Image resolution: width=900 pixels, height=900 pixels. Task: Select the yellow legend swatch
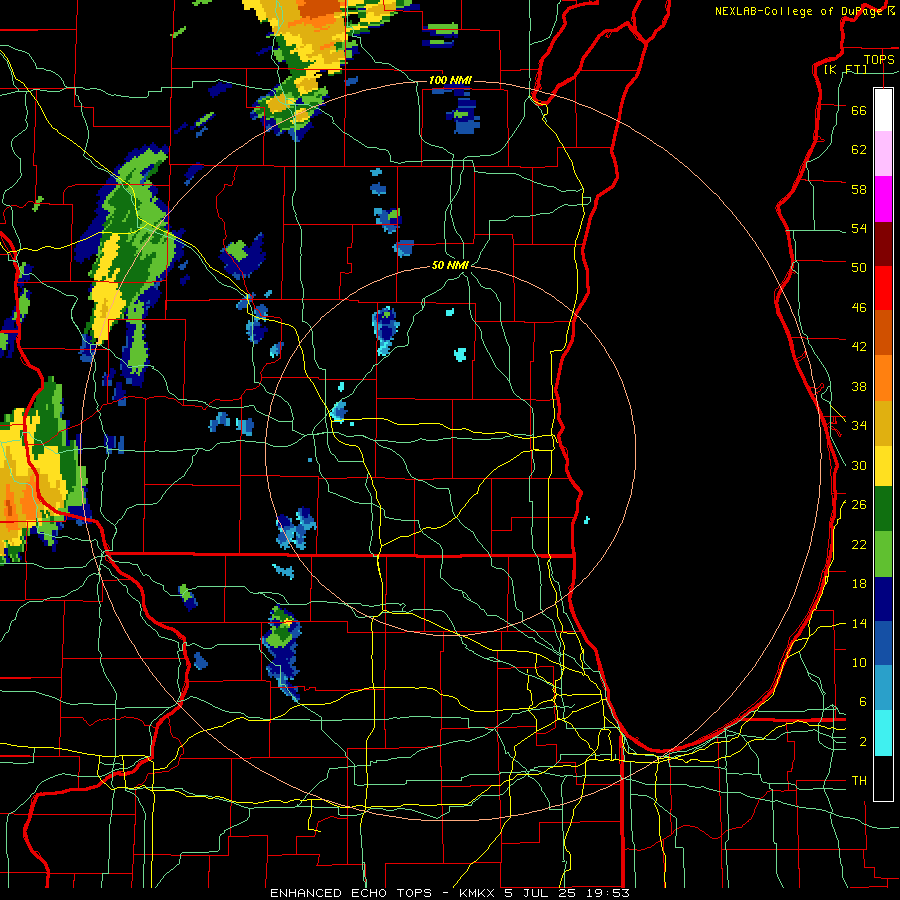click(883, 465)
